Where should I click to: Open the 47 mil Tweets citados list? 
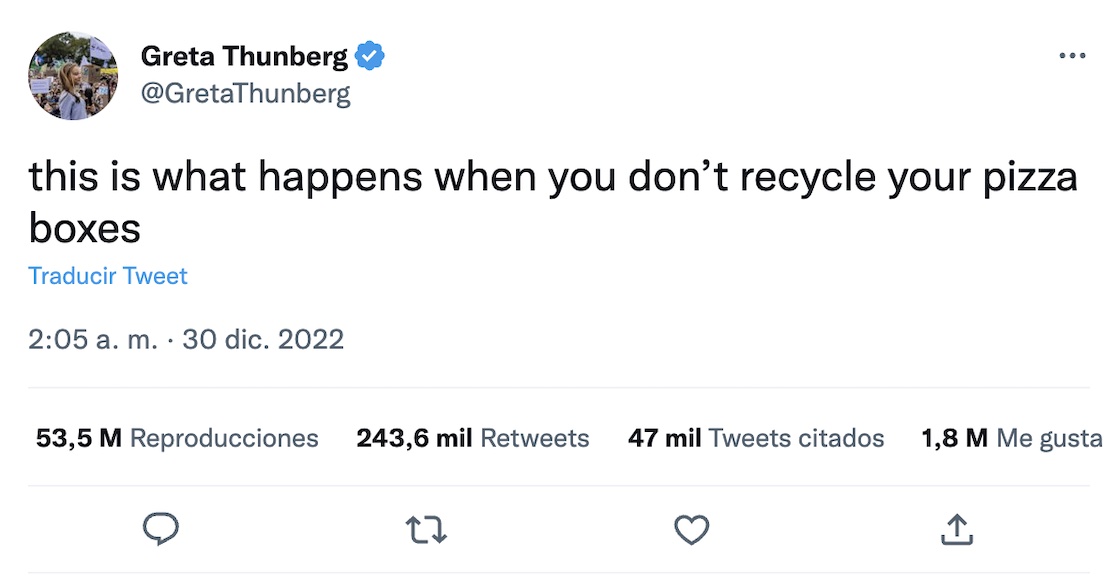(755, 438)
